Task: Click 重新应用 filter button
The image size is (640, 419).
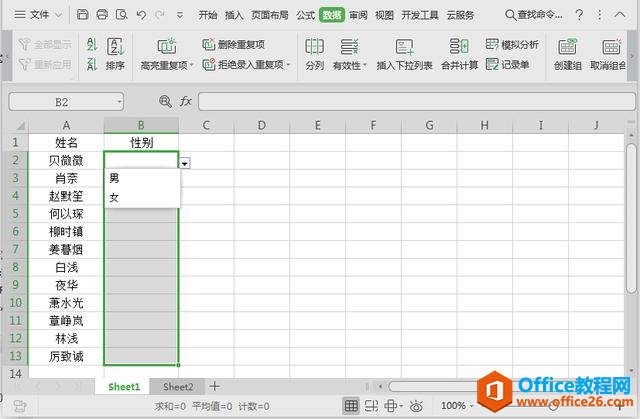Action: point(45,64)
